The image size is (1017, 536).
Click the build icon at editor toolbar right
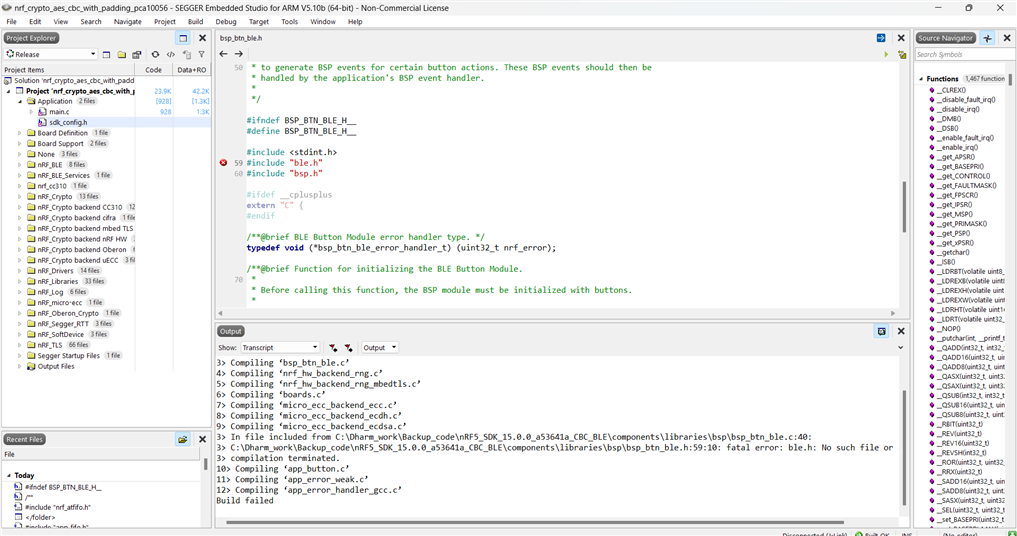tap(902, 55)
